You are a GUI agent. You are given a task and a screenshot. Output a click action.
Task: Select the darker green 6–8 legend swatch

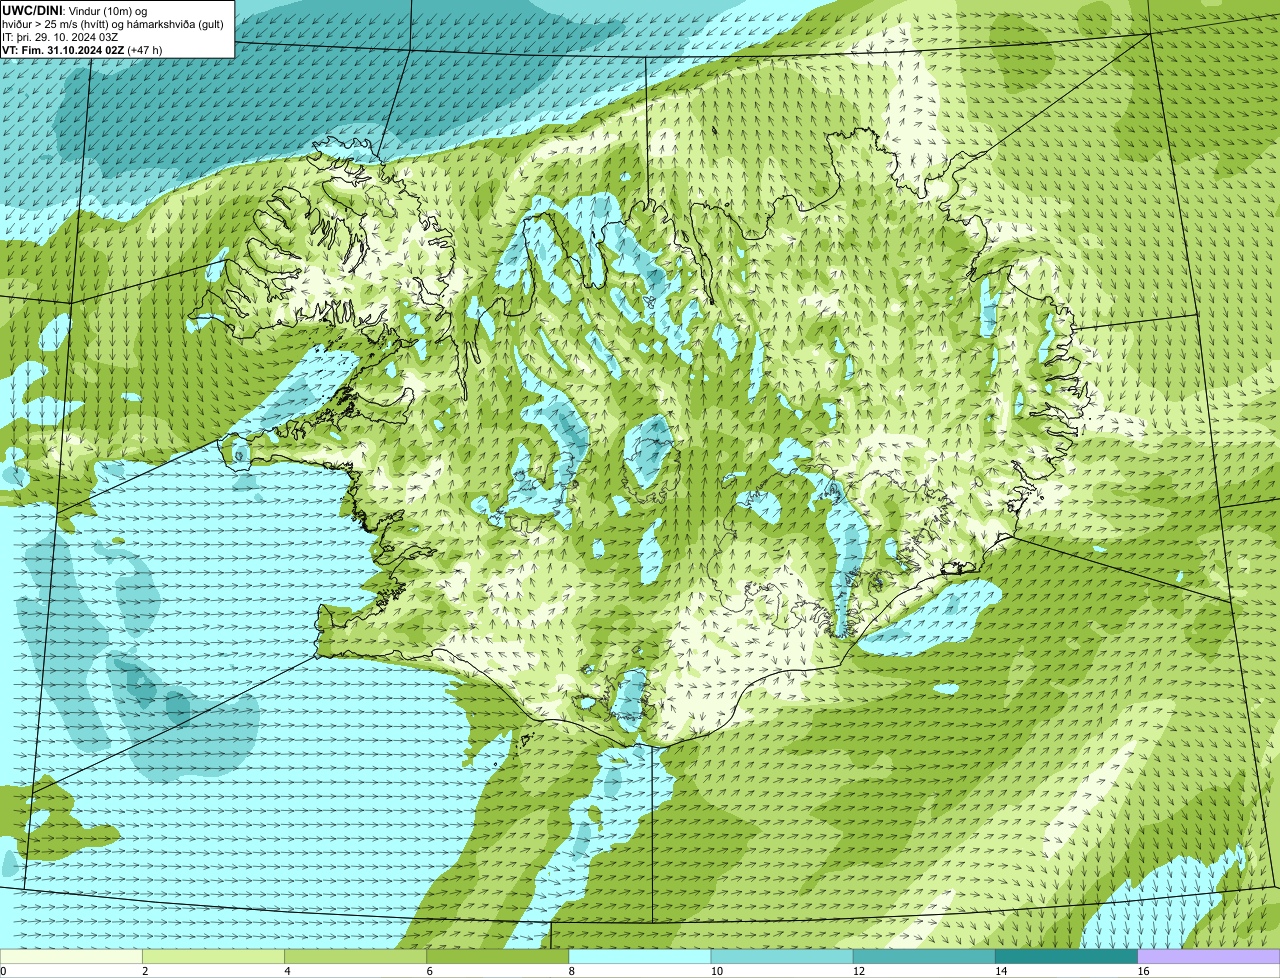498,956
